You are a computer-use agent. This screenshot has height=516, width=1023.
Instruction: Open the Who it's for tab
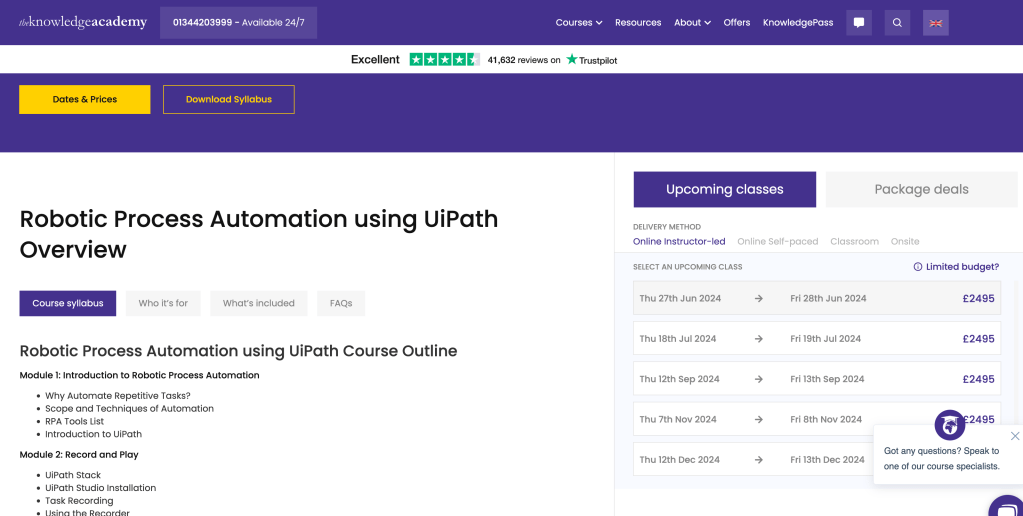[x=163, y=303]
